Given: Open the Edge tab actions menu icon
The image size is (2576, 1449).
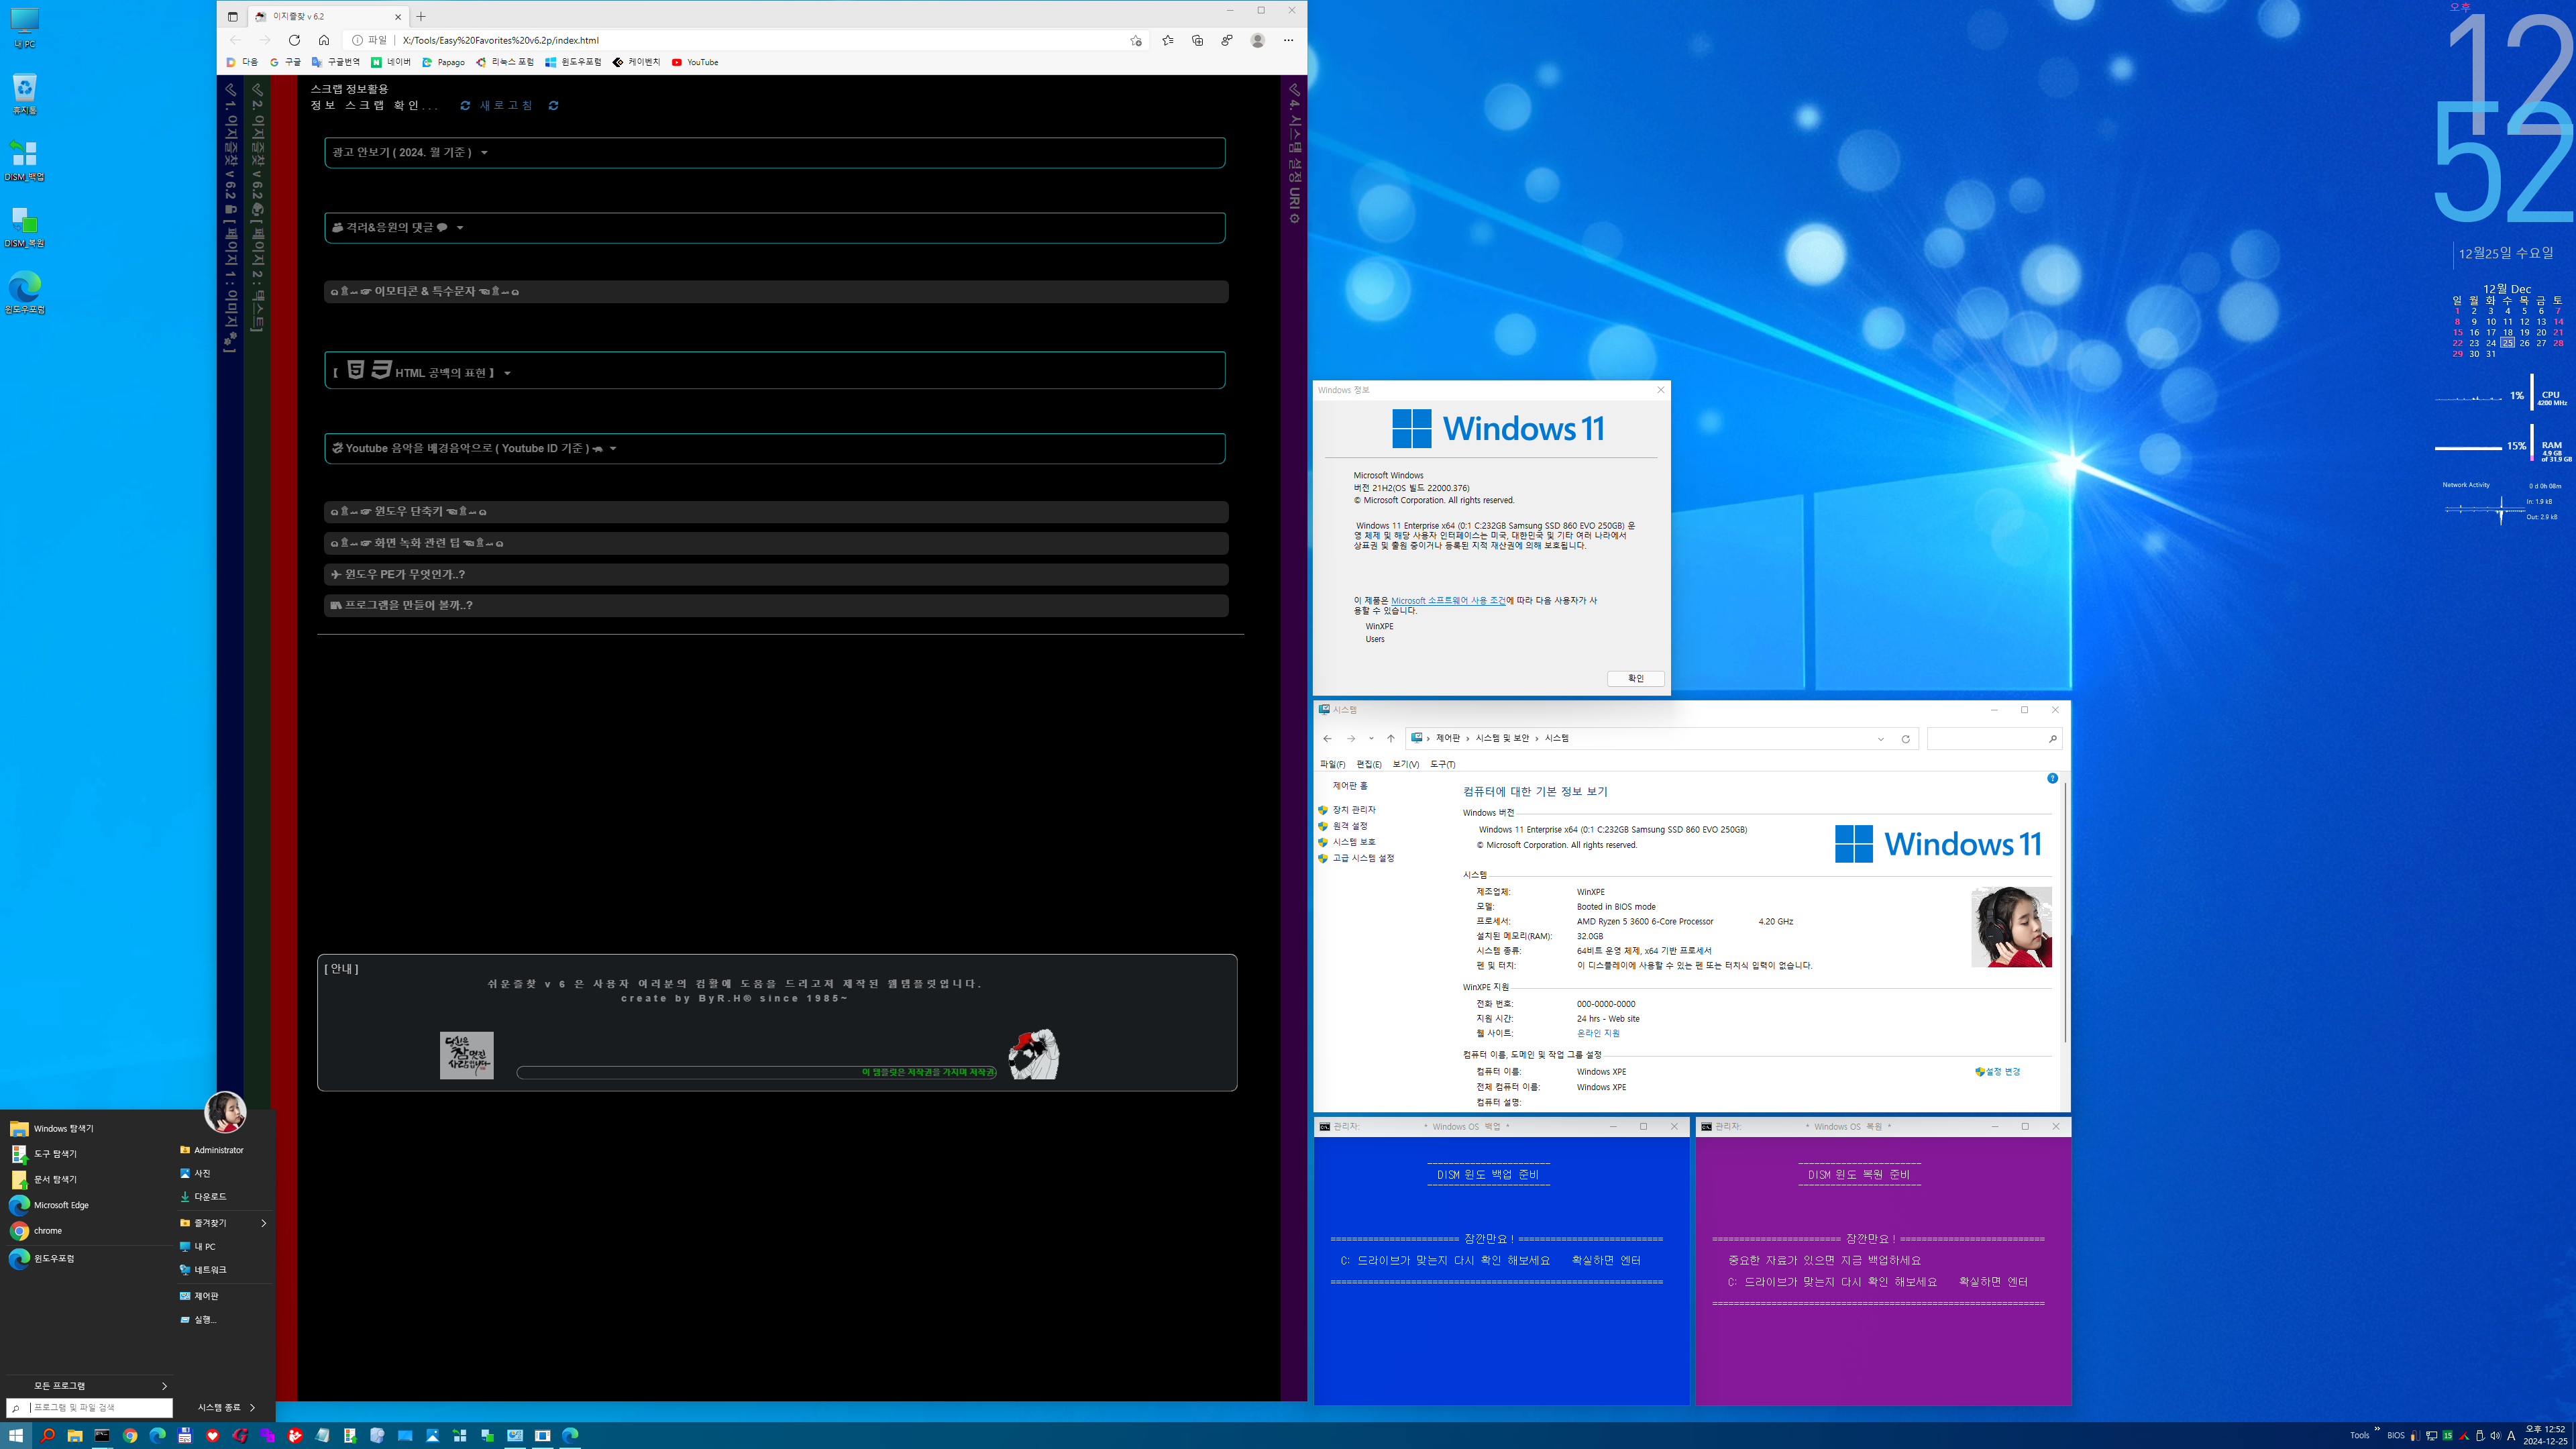Looking at the screenshot, I should (233, 16).
